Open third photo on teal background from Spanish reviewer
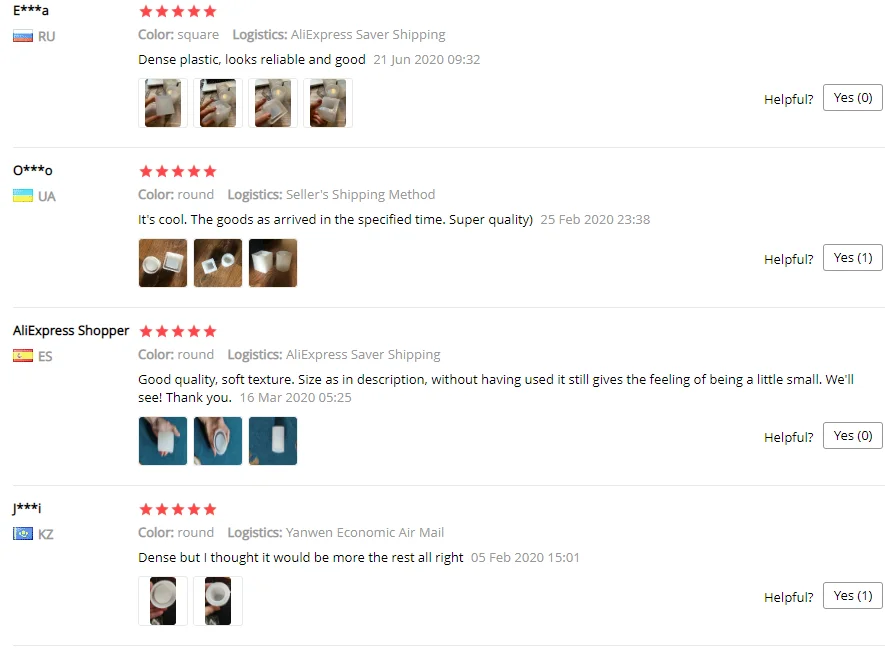Image resolution: width=885 pixels, height=650 pixels. tap(273, 441)
